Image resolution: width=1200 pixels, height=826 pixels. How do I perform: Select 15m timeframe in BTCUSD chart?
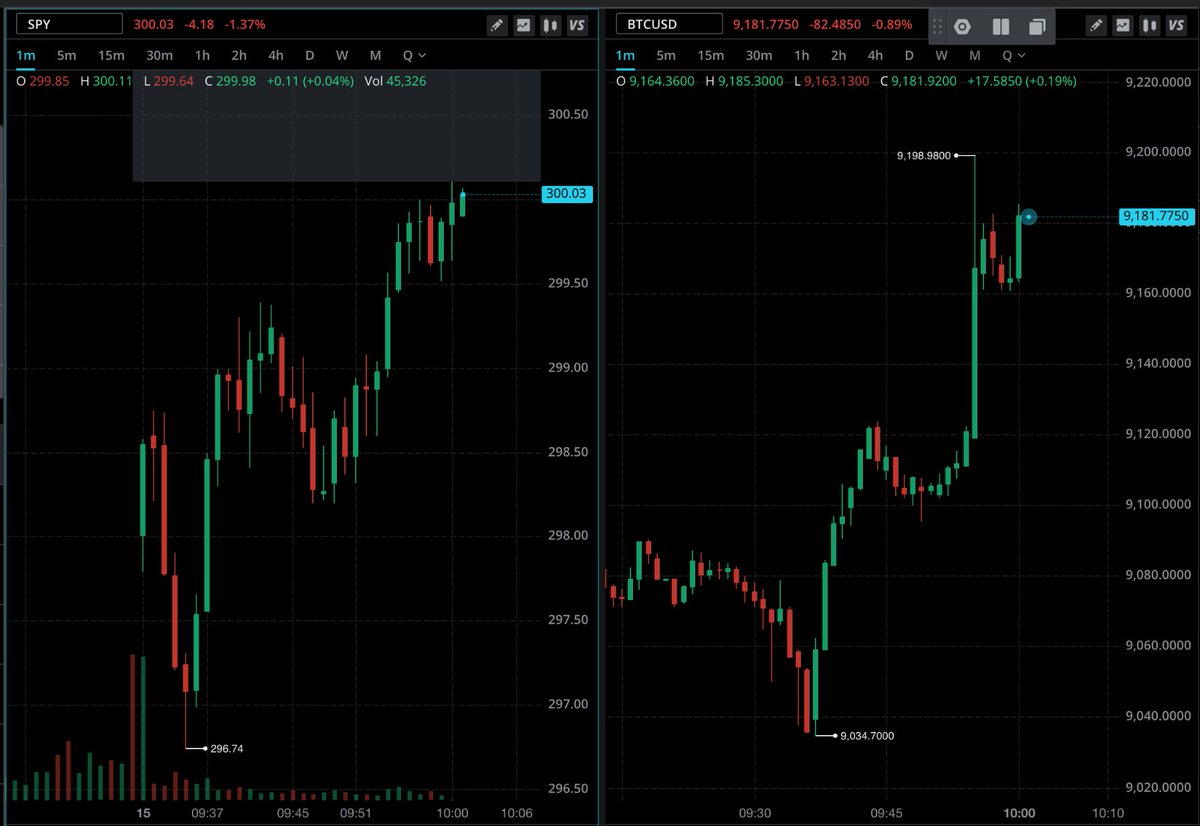point(710,55)
